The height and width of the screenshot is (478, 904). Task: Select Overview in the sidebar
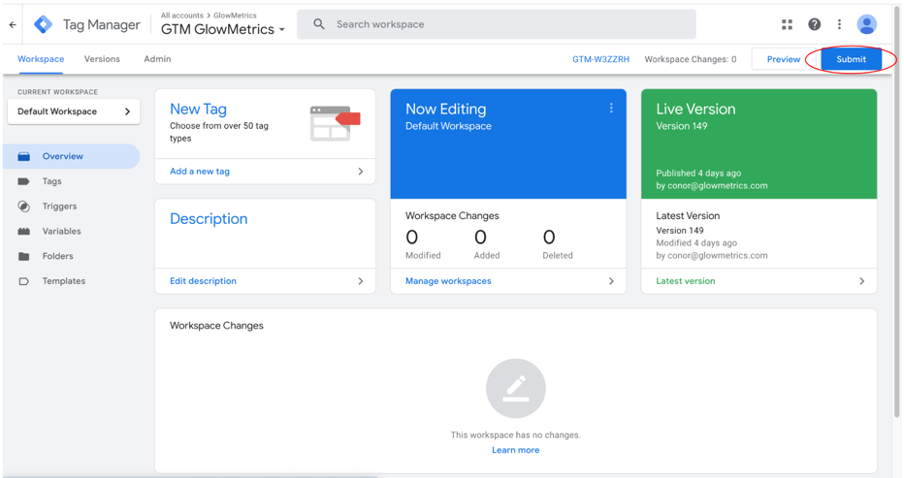pos(71,156)
